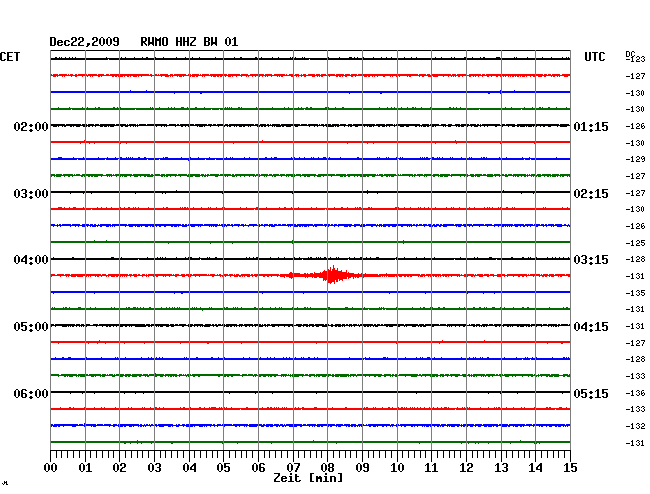
Task: Click the UTC column header
Action: (x=594, y=57)
